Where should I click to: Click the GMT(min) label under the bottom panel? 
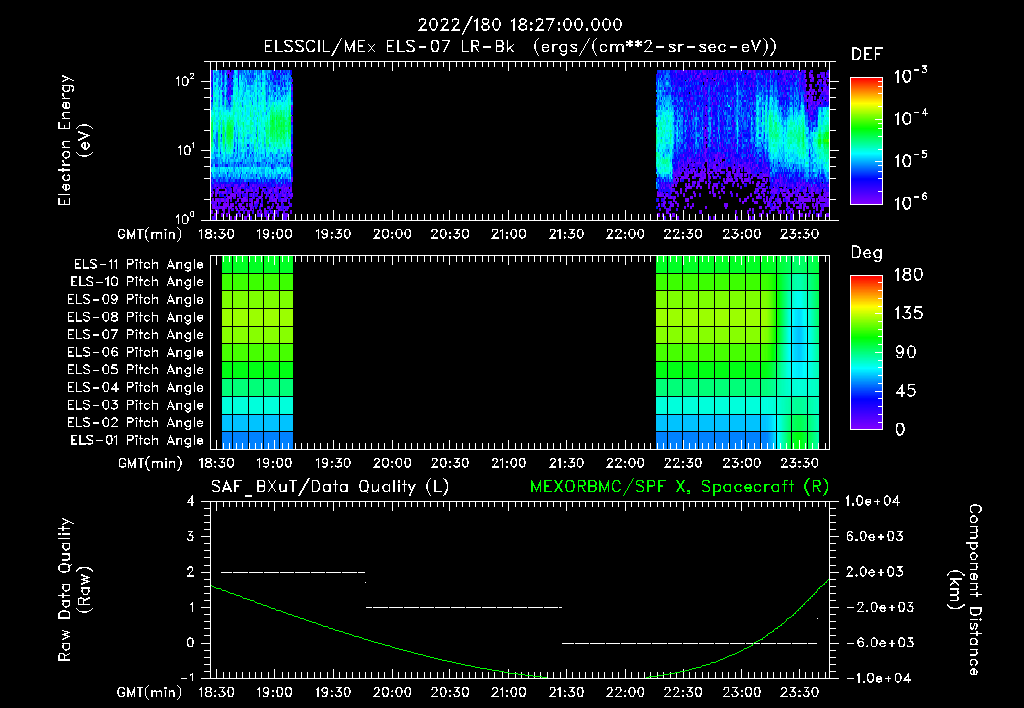coord(150,693)
